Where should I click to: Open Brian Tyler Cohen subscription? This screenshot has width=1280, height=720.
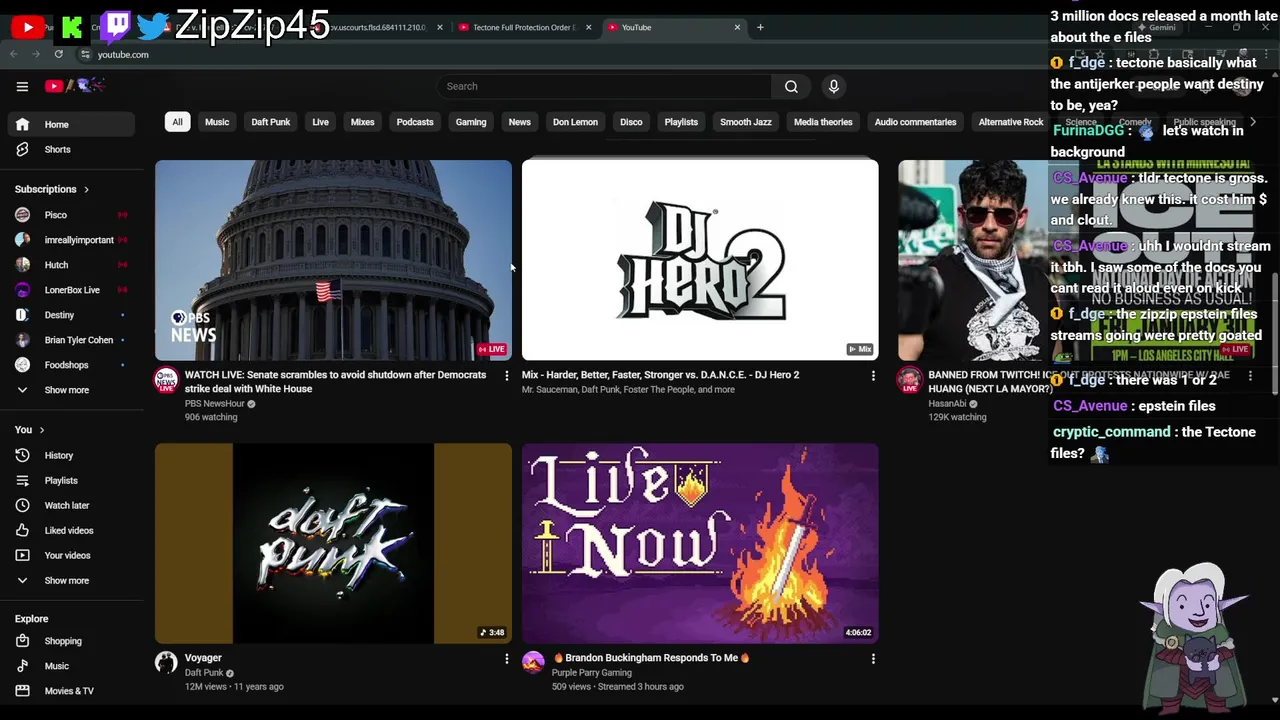(70, 340)
